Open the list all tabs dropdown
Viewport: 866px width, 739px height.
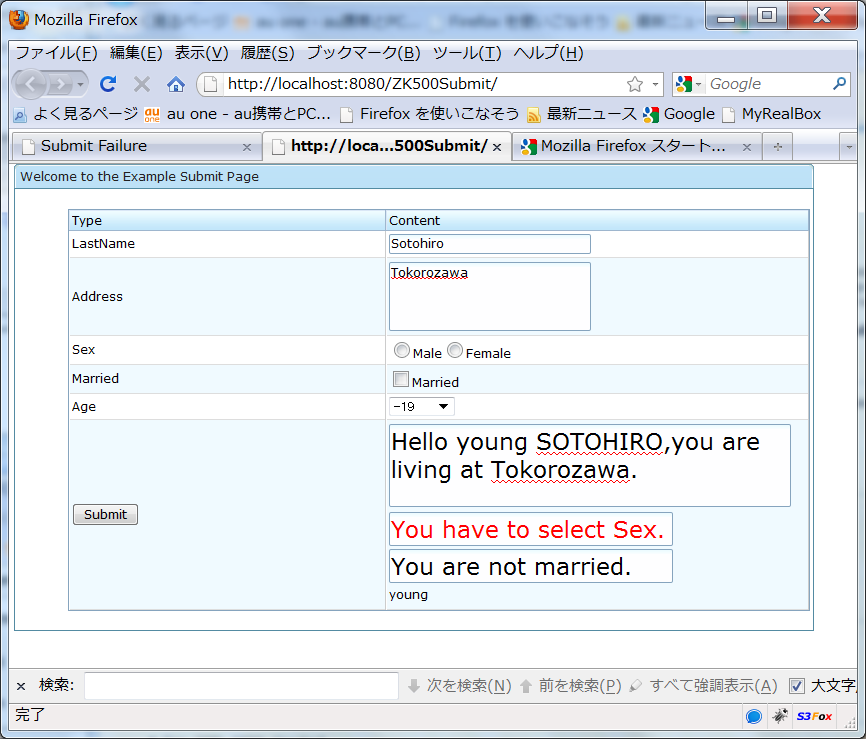[x=848, y=147]
